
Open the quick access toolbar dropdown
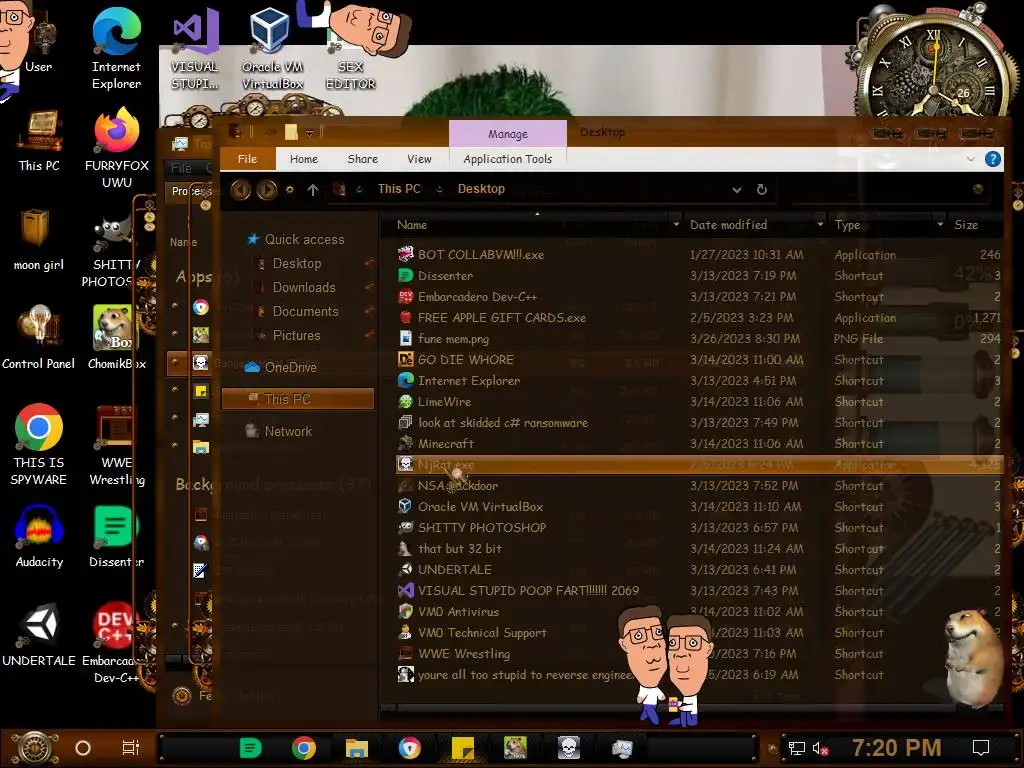coord(310,133)
